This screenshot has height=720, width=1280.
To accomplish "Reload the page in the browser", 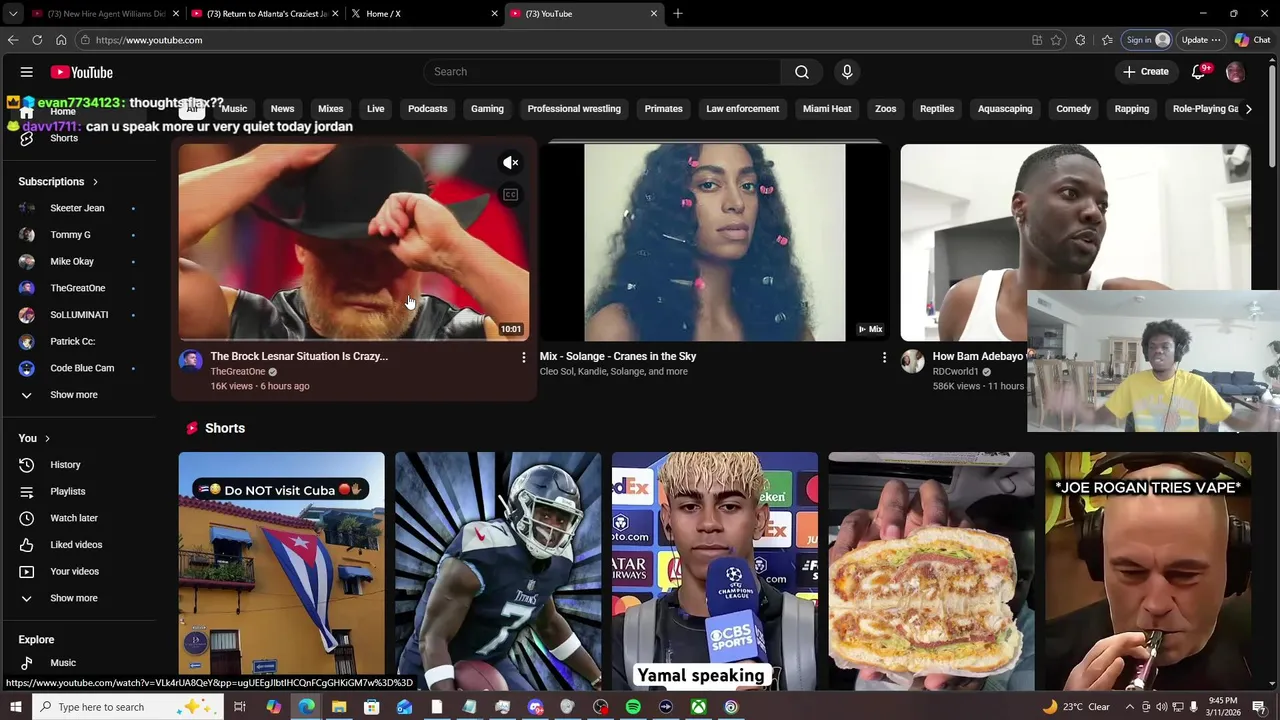I will [37, 40].
